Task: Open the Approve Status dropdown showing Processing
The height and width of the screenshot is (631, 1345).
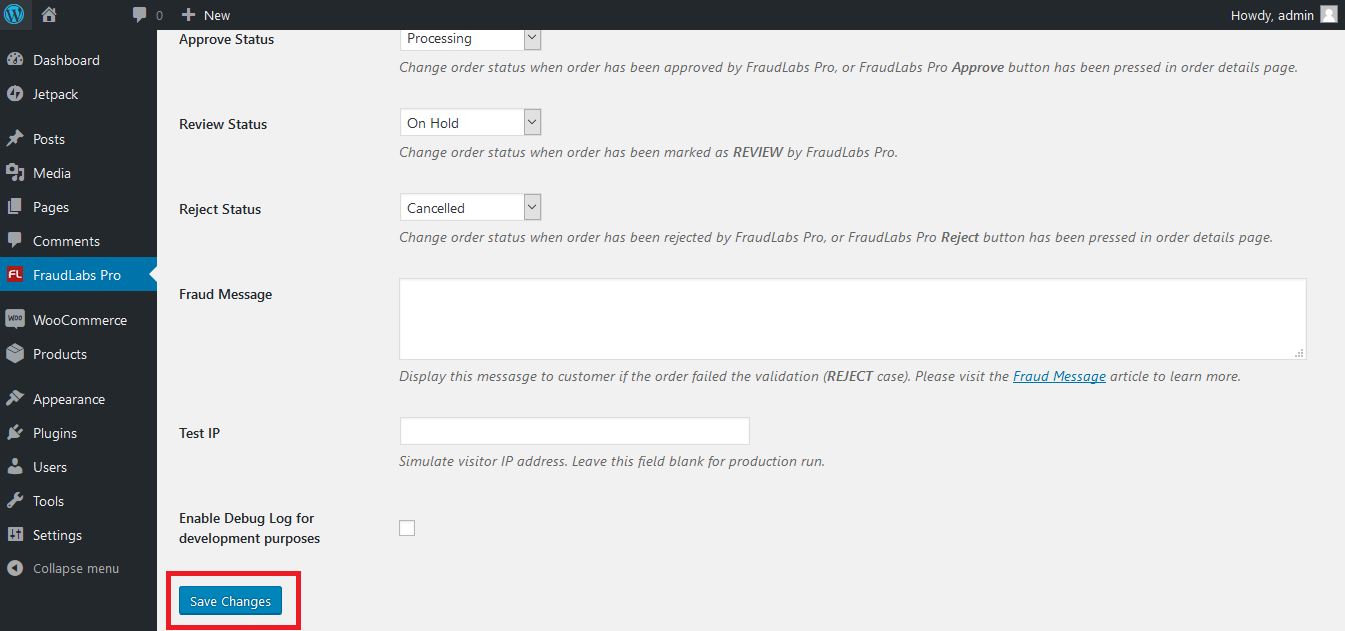Action: tap(470, 38)
